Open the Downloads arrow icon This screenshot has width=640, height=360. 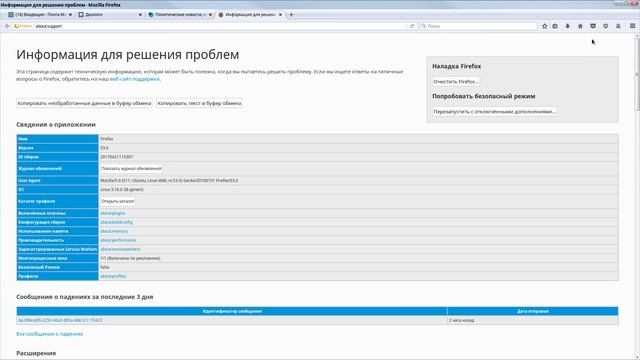click(x=567, y=26)
